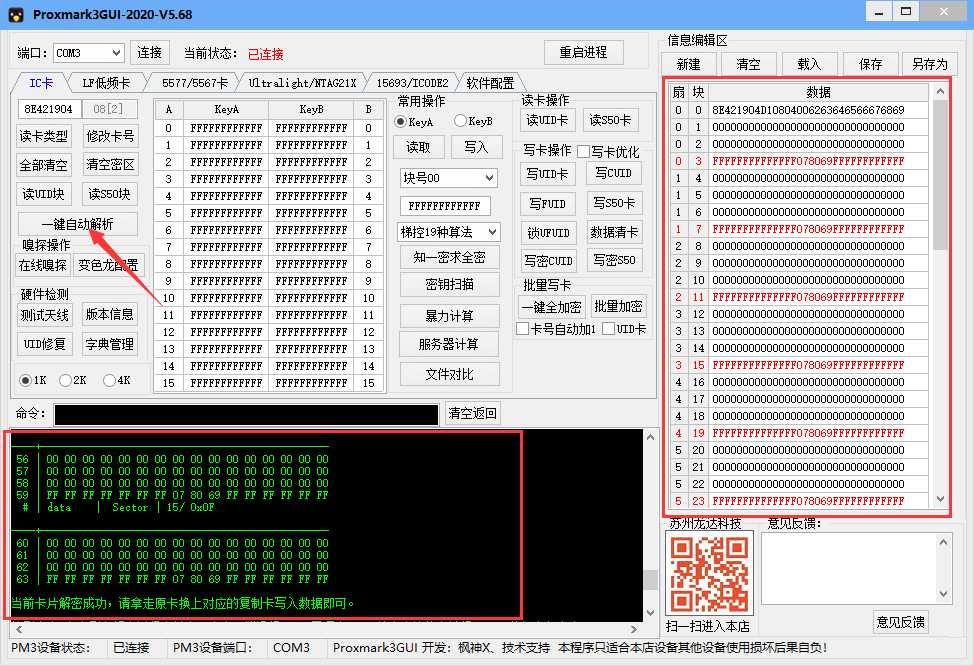Click the 写UID卡 button

click(x=548, y=174)
